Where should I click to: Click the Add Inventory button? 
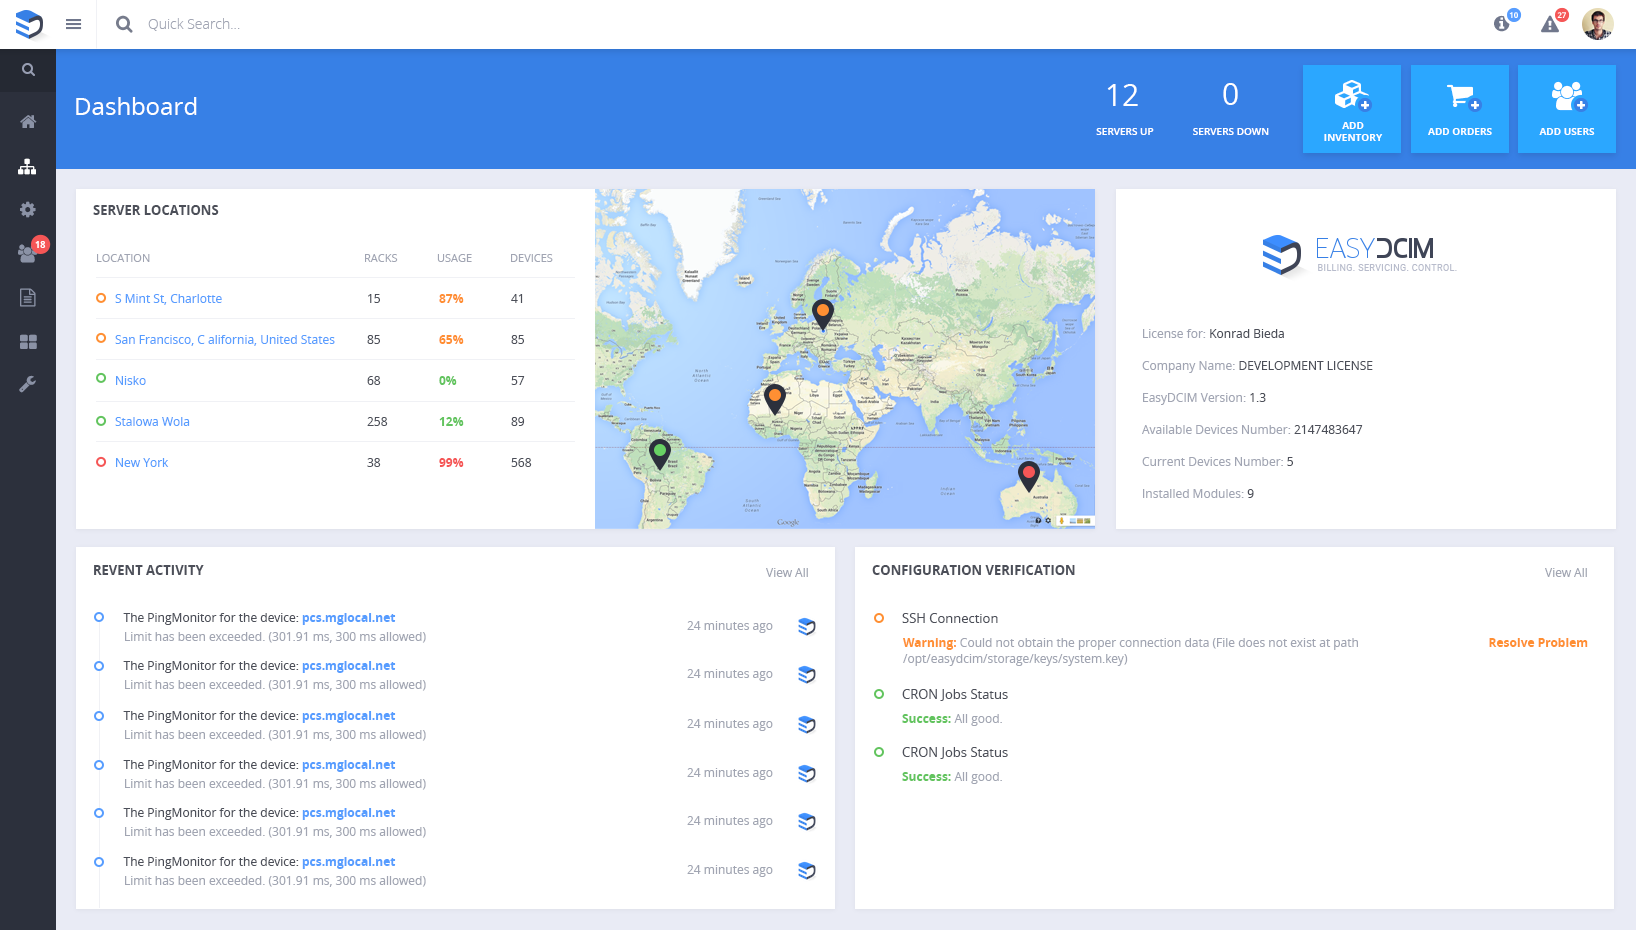coord(1352,109)
